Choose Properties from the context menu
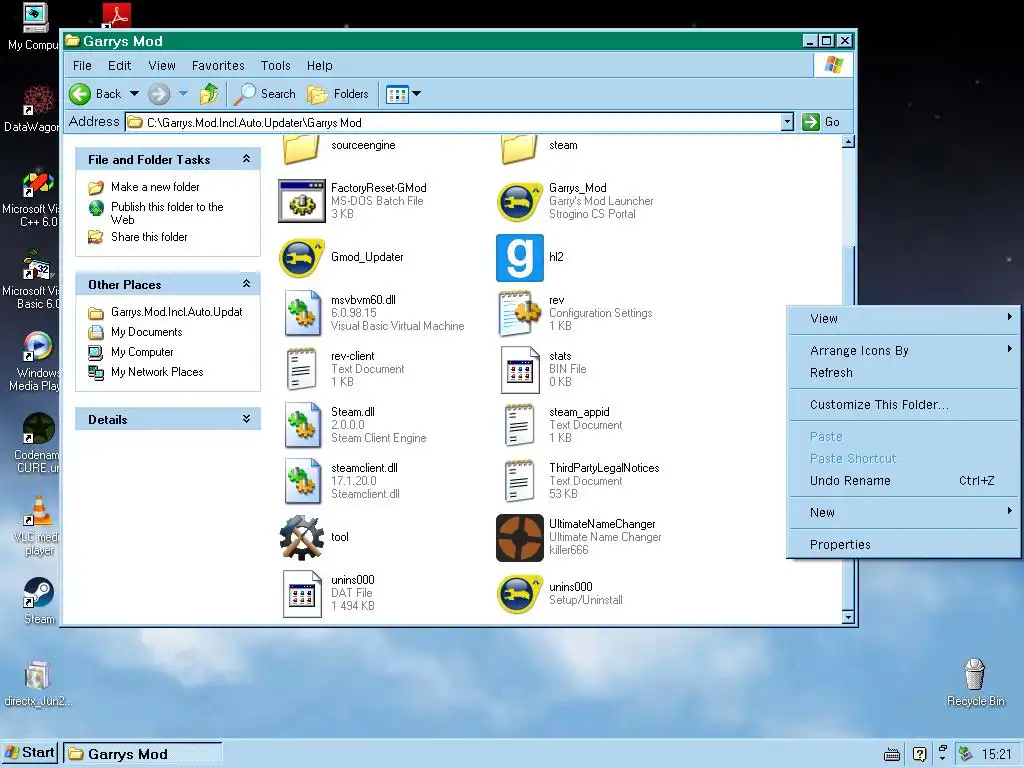Viewport: 1024px width, 768px height. pos(904,545)
